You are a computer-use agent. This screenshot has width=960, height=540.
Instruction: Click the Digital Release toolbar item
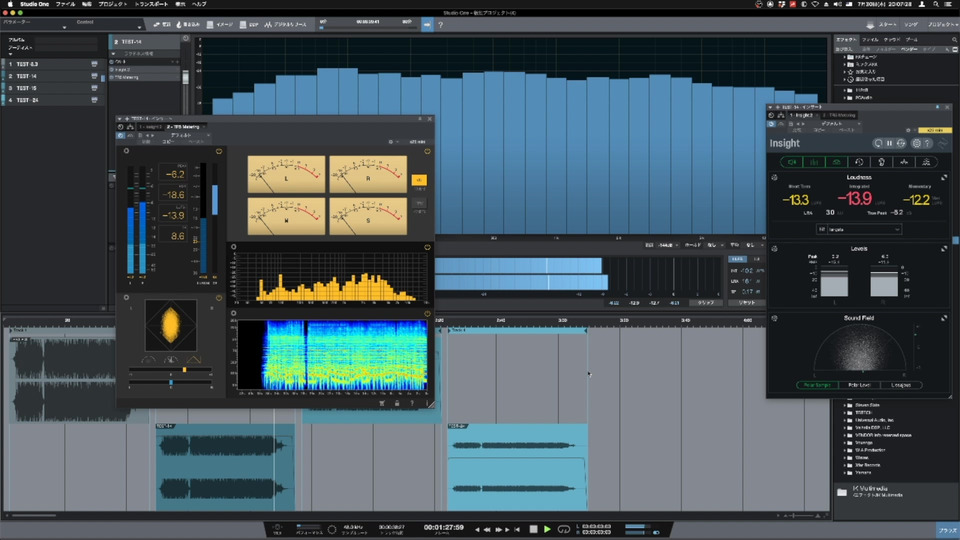pos(285,24)
